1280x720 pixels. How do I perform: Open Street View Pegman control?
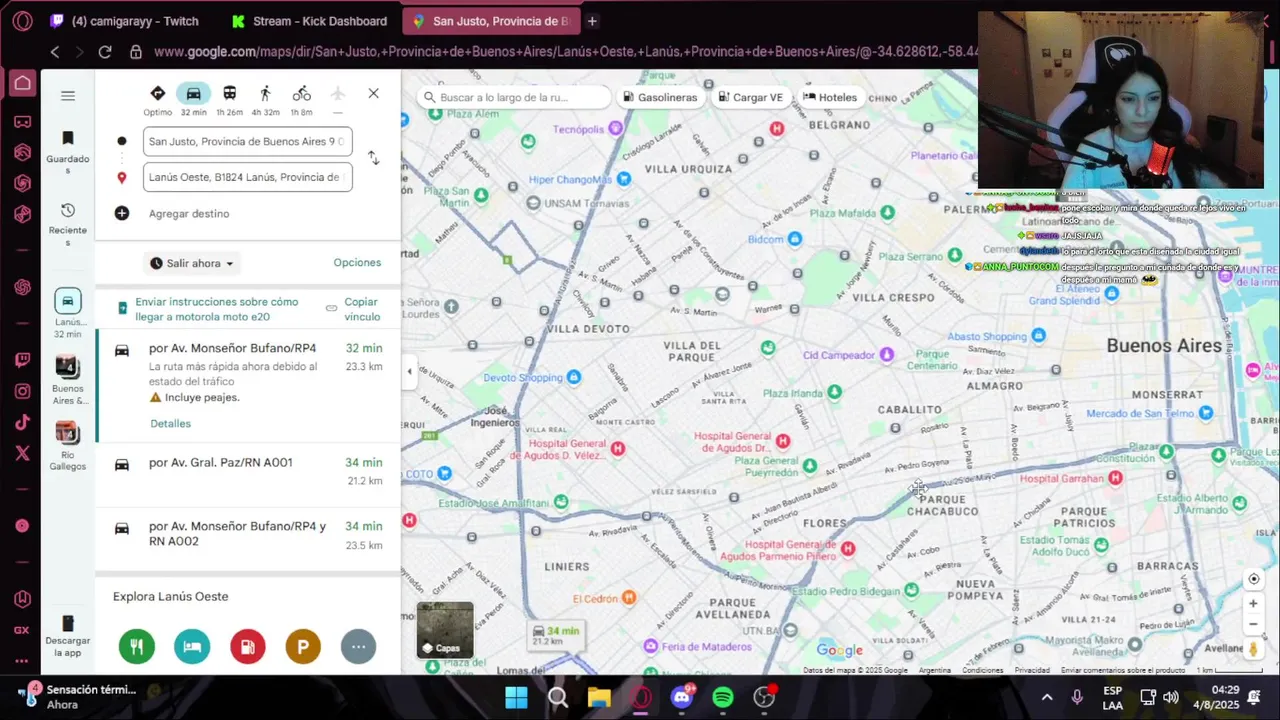click(x=1253, y=649)
